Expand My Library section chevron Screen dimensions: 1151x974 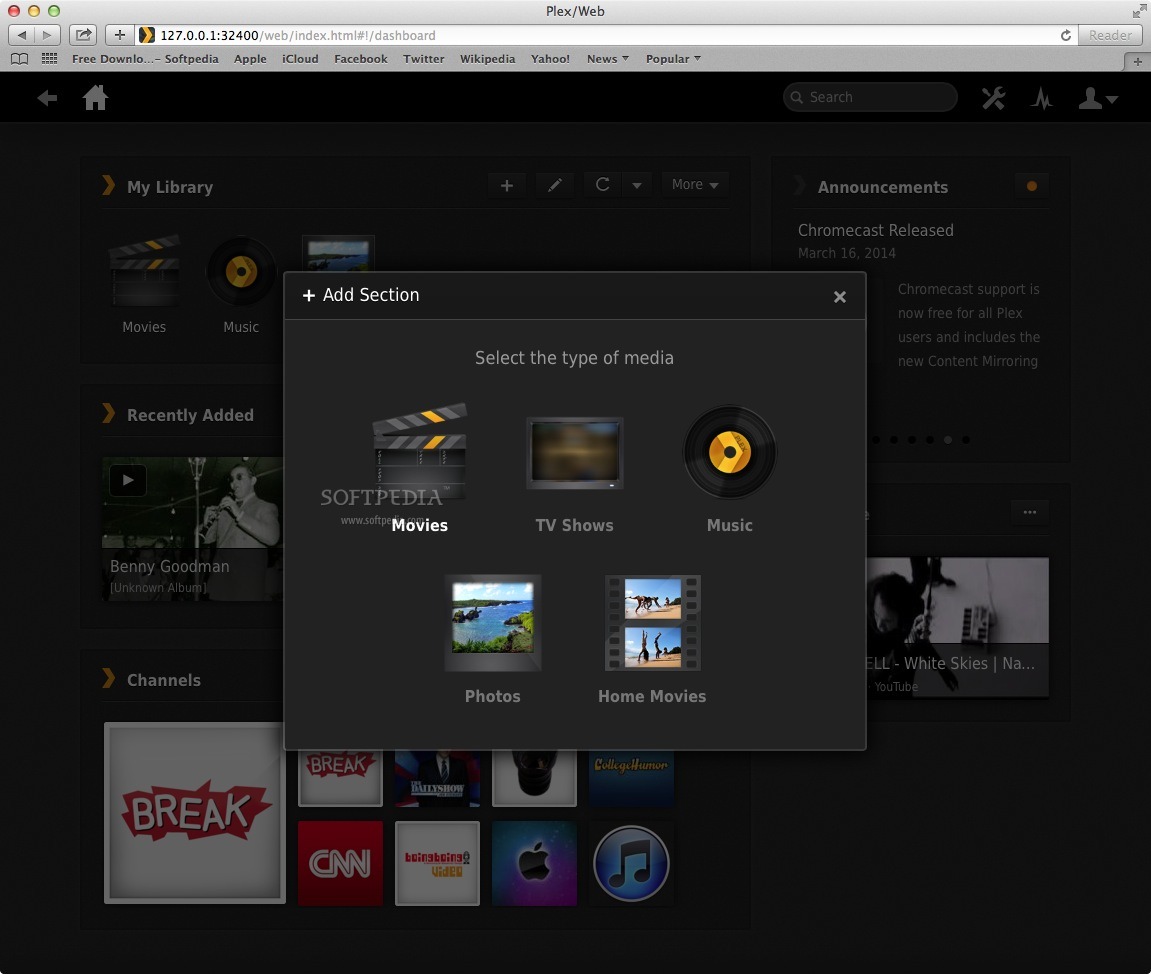pos(109,186)
